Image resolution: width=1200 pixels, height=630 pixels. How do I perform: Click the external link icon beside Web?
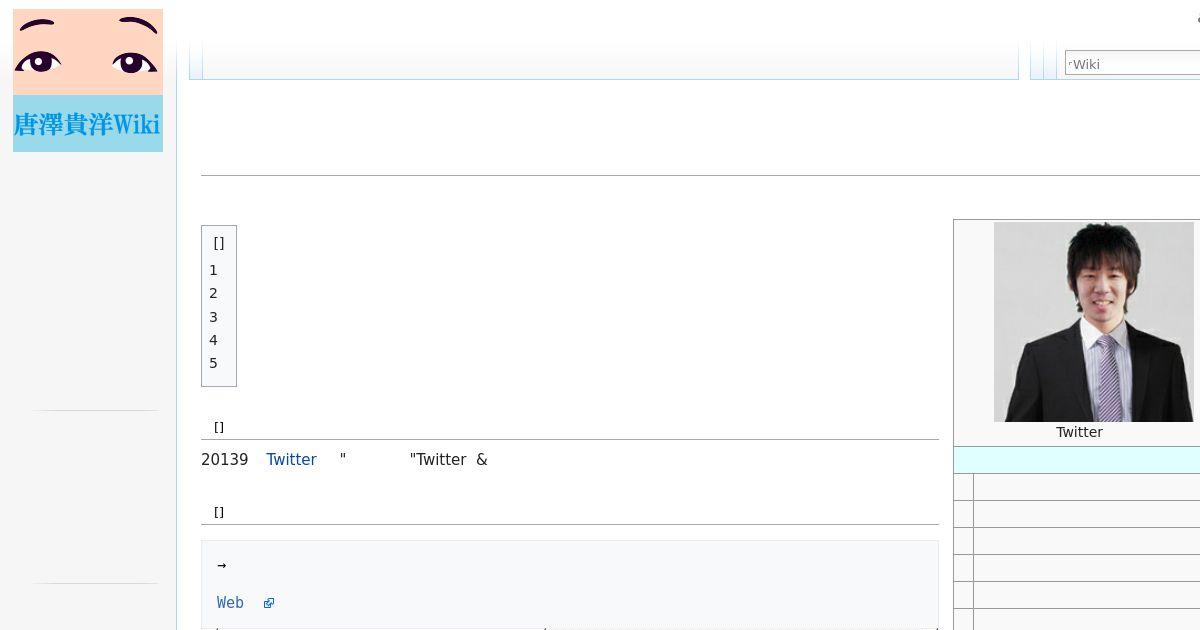point(268,603)
